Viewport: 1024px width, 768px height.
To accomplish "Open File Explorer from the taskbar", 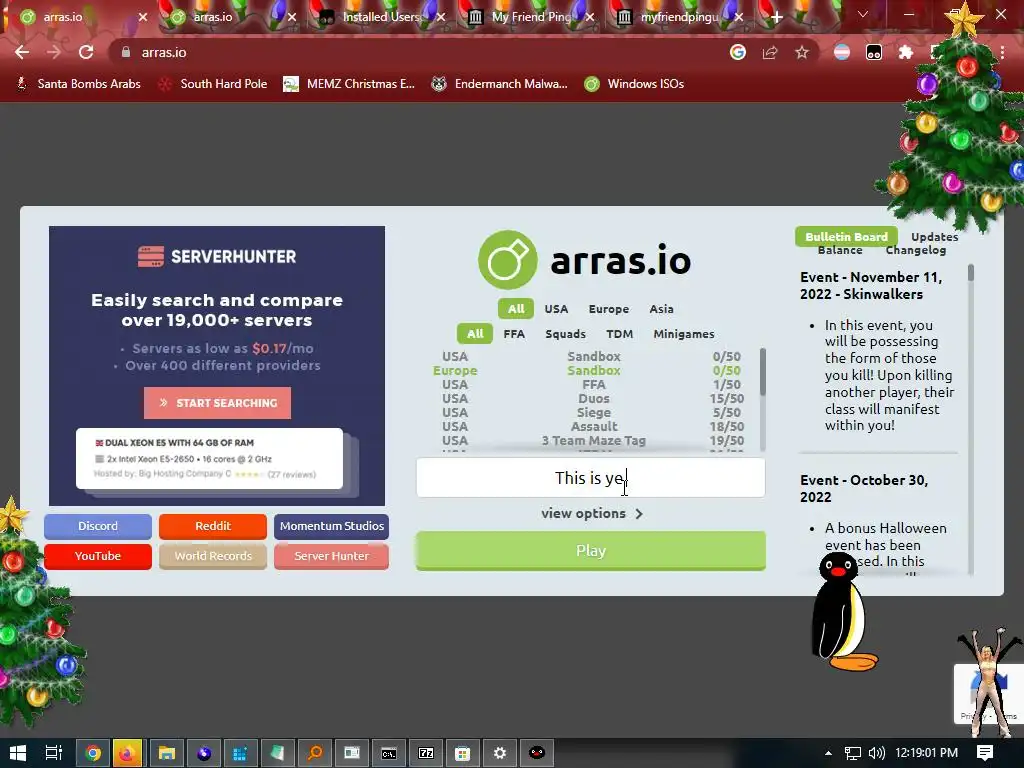I will pyautogui.click(x=167, y=753).
